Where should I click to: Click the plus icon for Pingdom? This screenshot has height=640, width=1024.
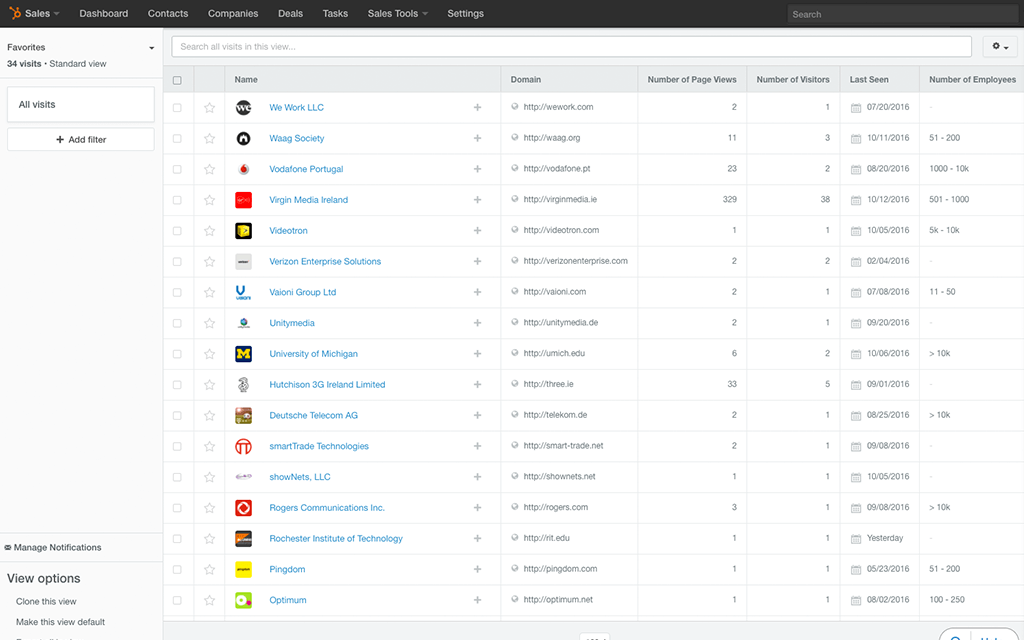[x=477, y=569]
